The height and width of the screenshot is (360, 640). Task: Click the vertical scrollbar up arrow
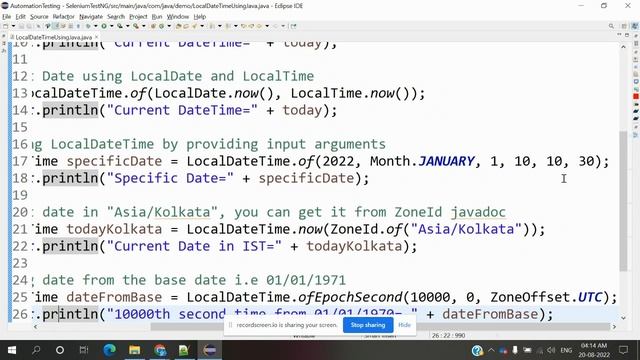pyautogui.click(x=623, y=47)
